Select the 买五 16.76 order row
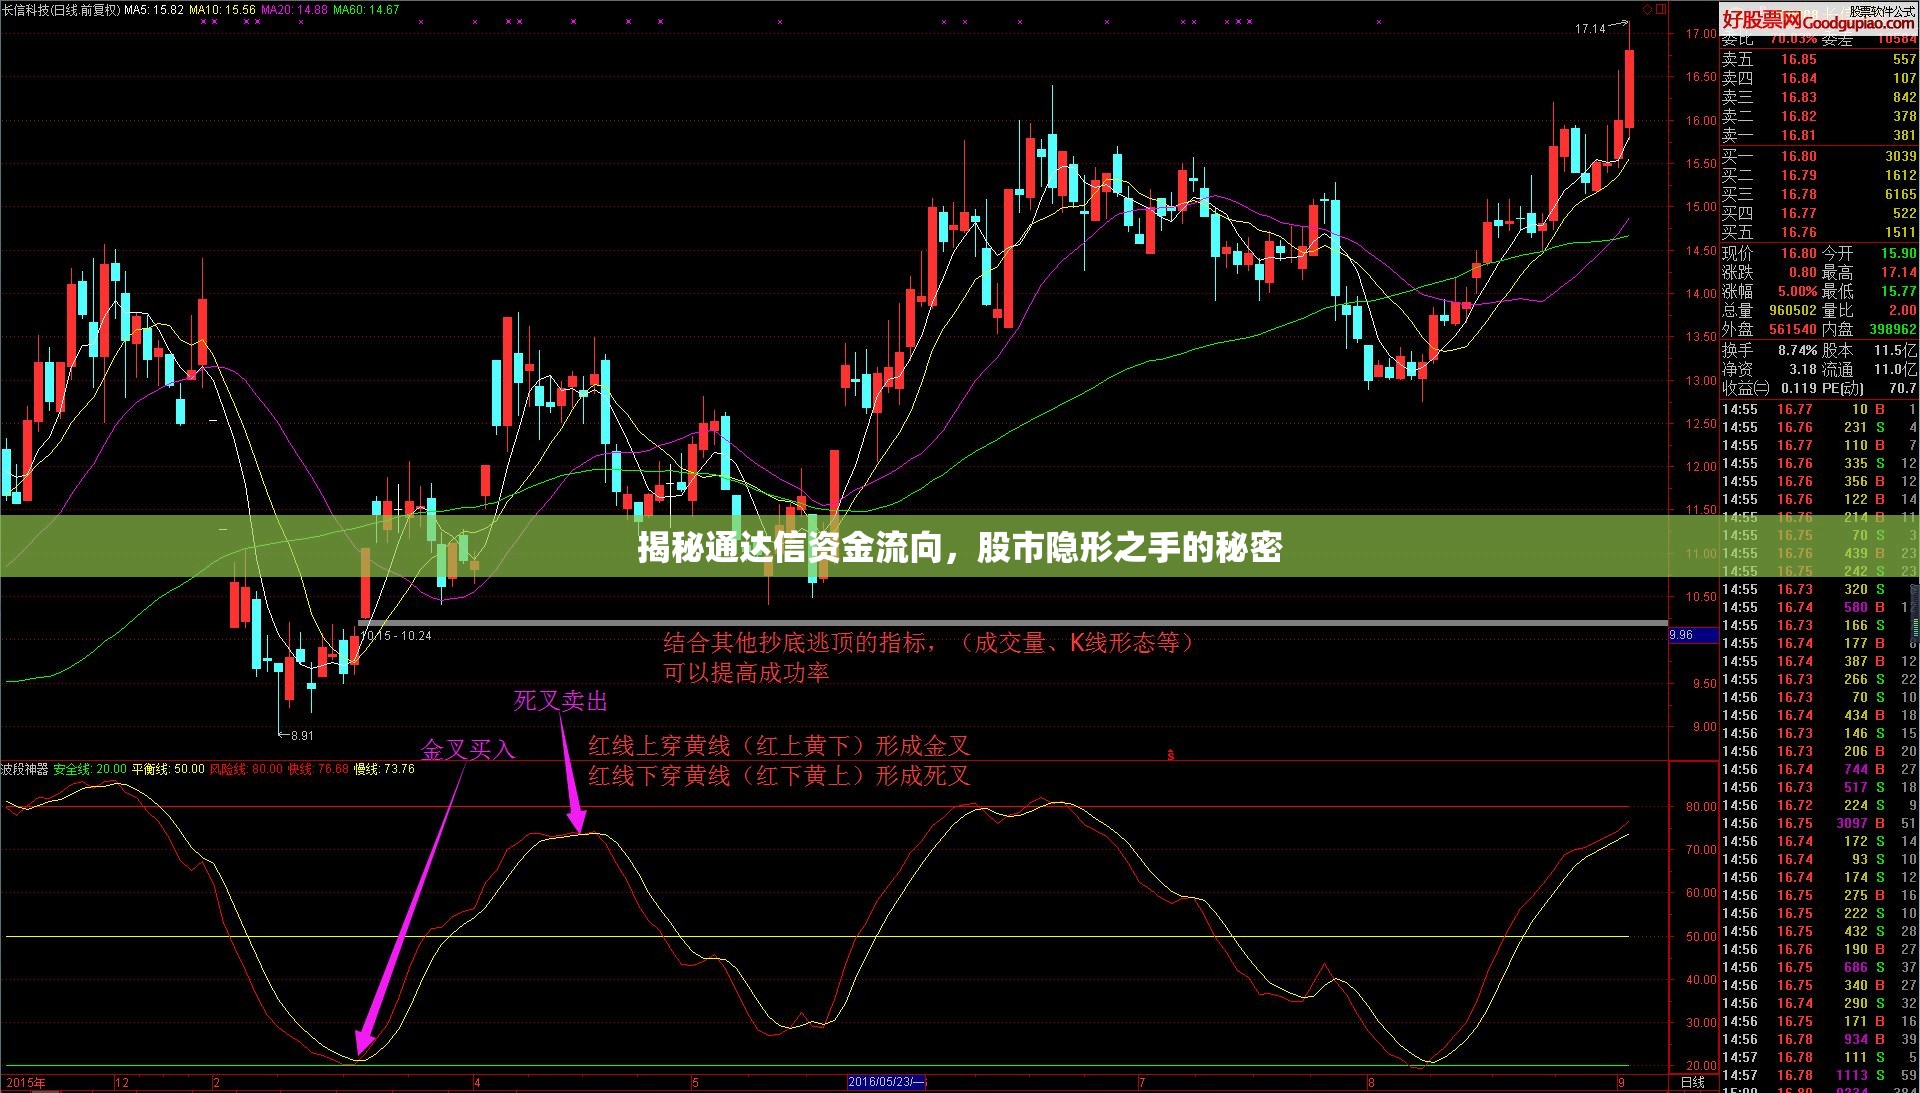Viewport: 1920px width, 1093px height. [x=1819, y=233]
